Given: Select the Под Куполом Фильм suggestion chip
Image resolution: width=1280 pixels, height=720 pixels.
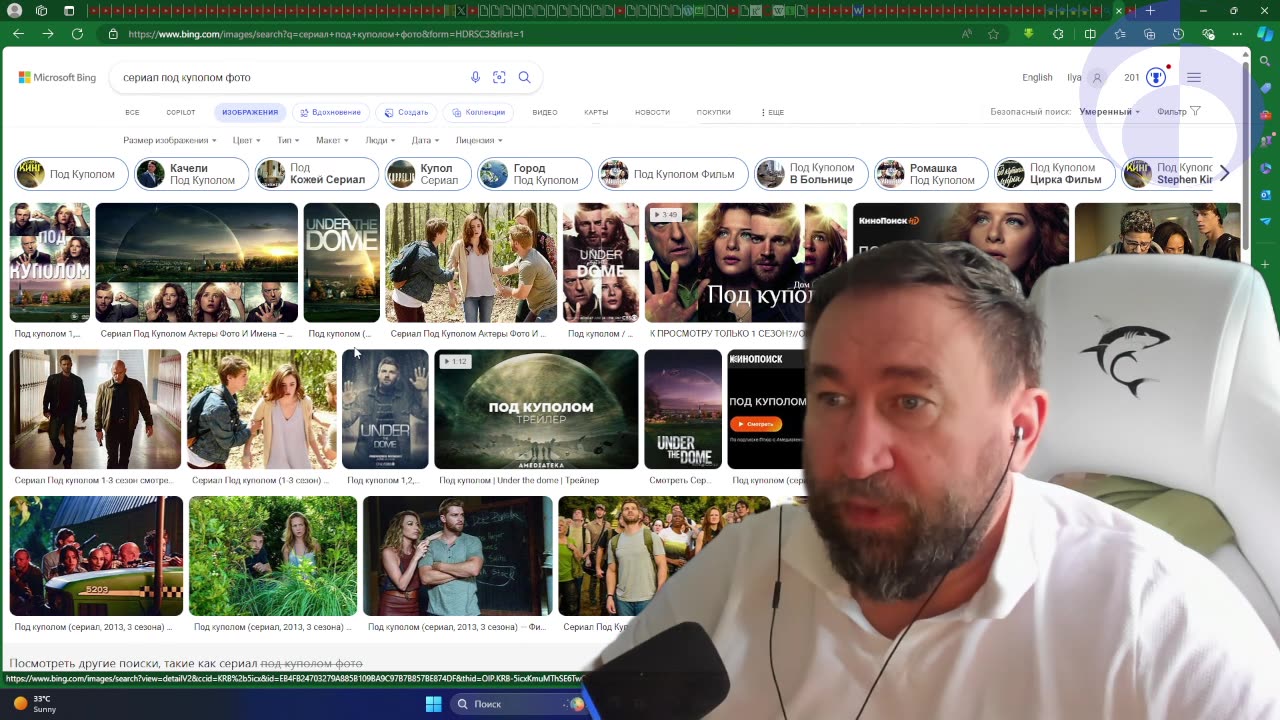Looking at the screenshot, I should (x=673, y=174).
